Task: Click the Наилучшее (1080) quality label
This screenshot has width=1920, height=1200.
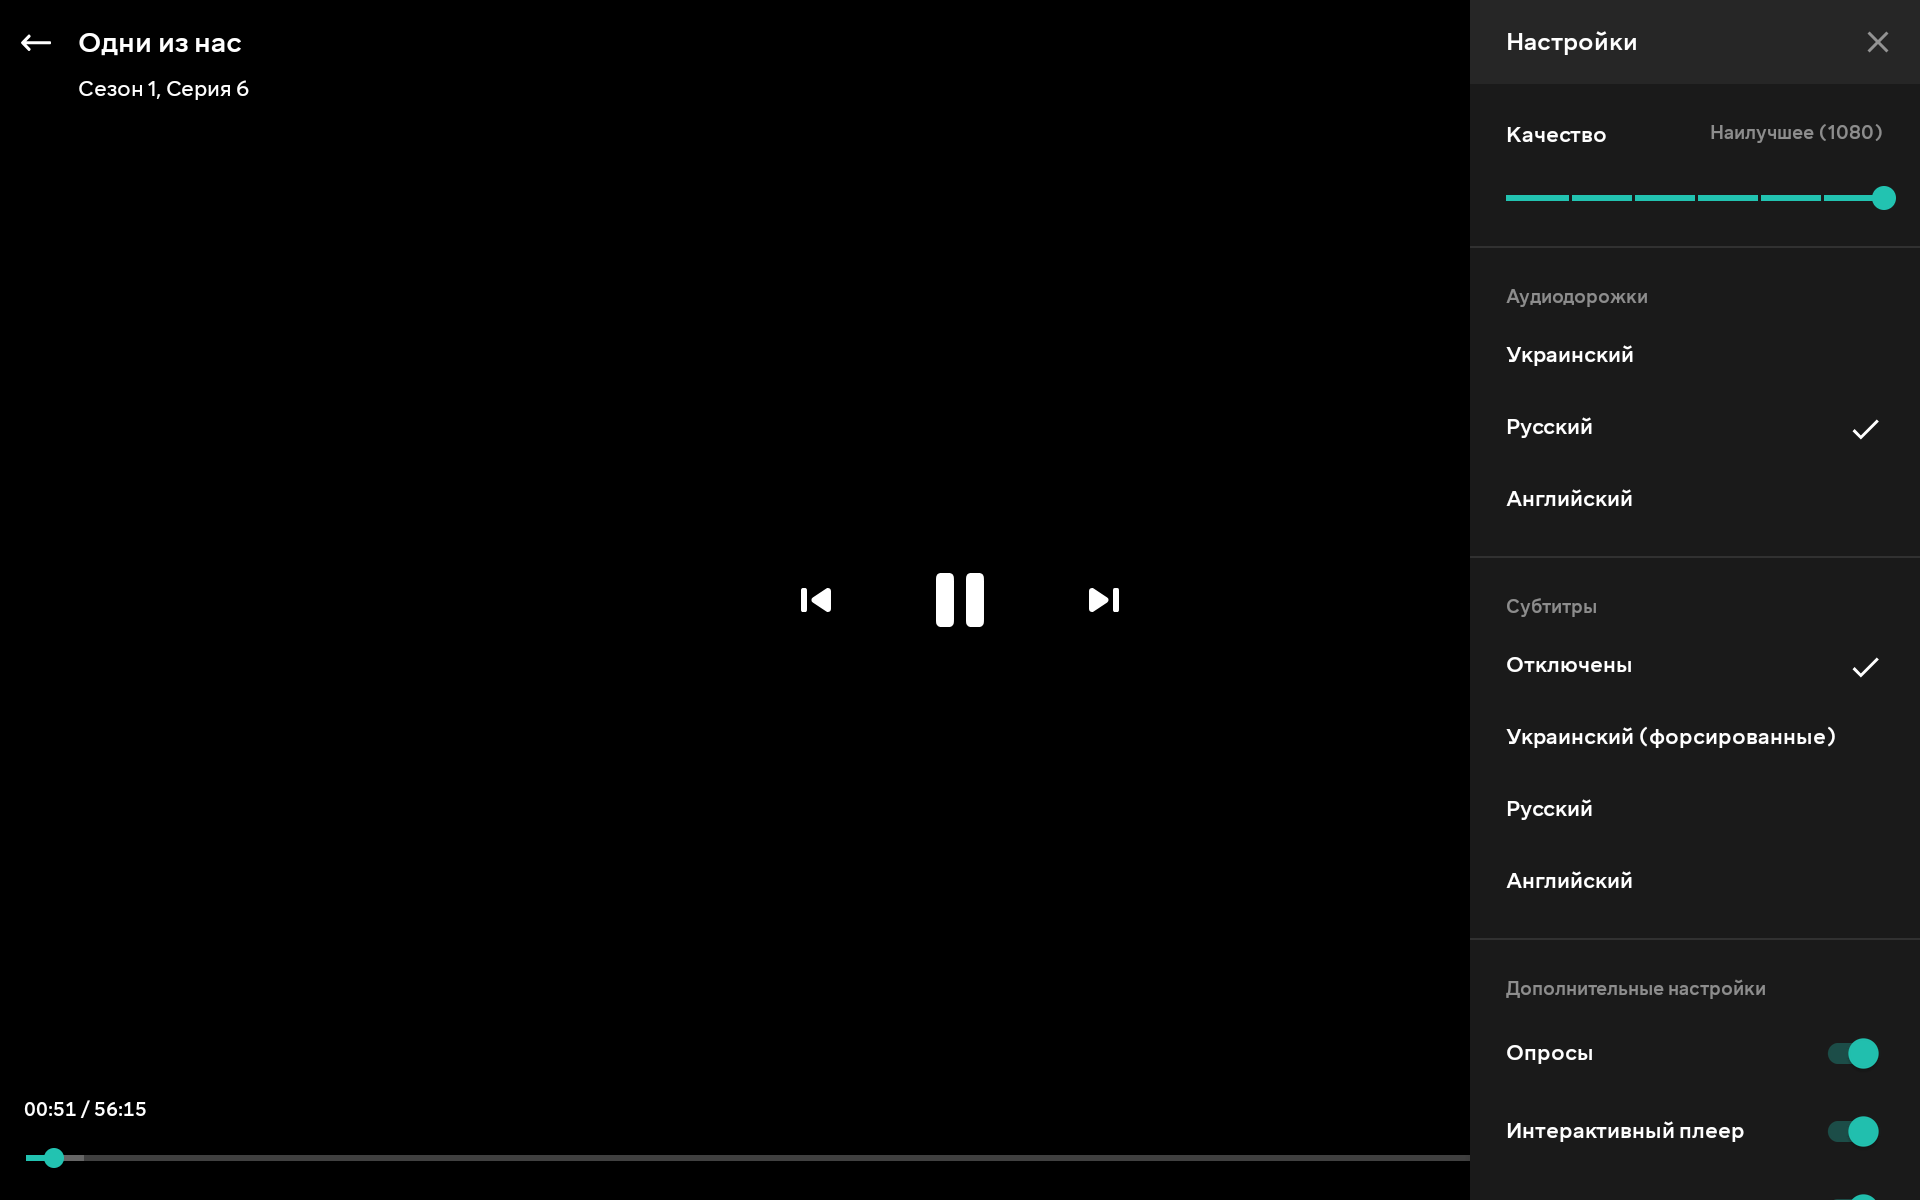Action: tap(1795, 133)
